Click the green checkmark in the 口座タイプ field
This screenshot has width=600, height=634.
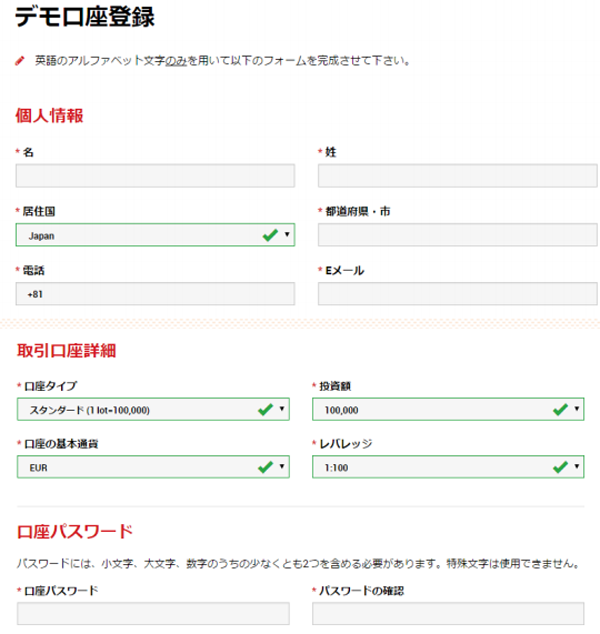(x=266, y=408)
